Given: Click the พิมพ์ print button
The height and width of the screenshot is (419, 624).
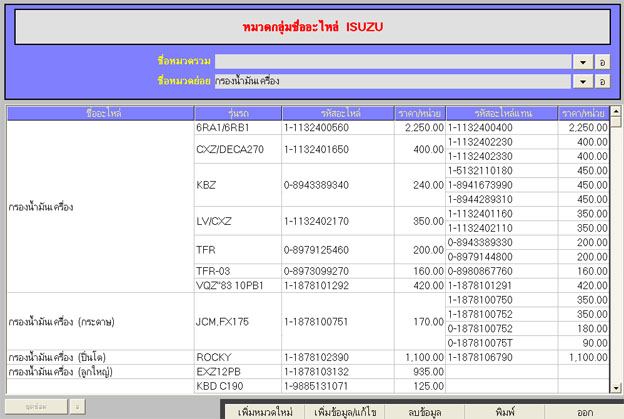Looking at the screenshot, I should tap(505, 412).
